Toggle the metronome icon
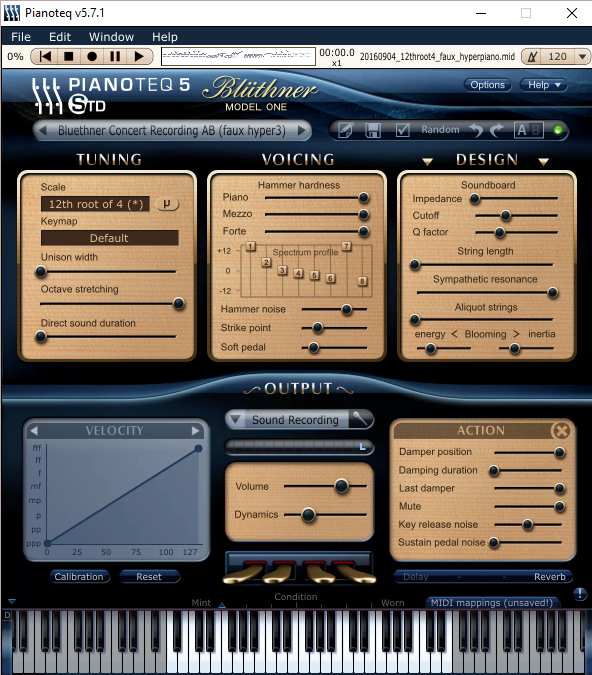Screen dimensions: 592x675 click(x=532, y=56)
